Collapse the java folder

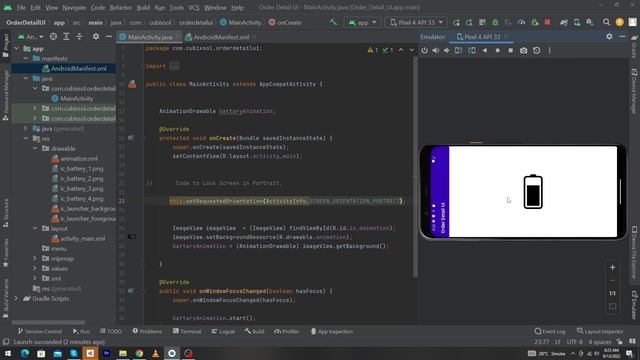tap(26, 78)
